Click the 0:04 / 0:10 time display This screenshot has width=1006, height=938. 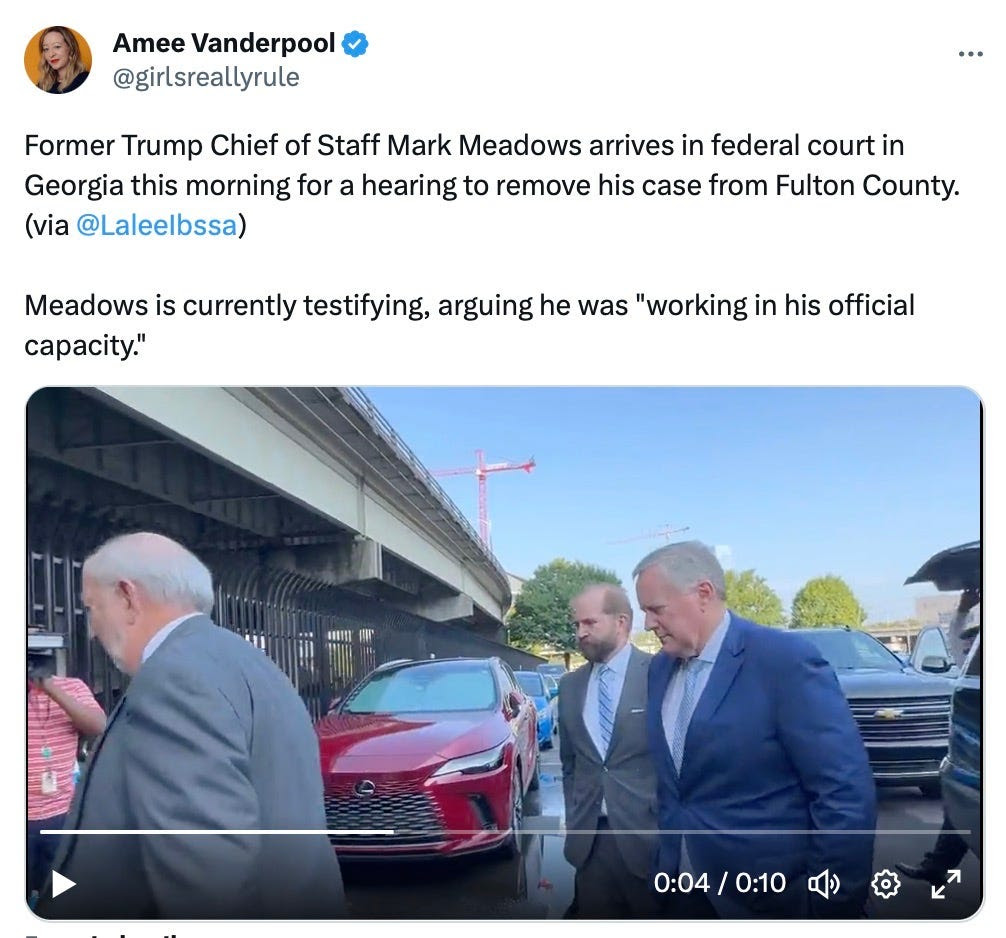(719, 883)
